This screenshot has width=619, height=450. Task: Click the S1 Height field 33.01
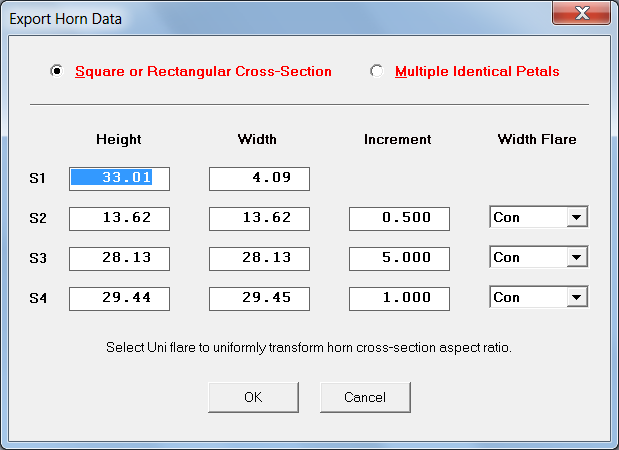[x=119, y=179]
